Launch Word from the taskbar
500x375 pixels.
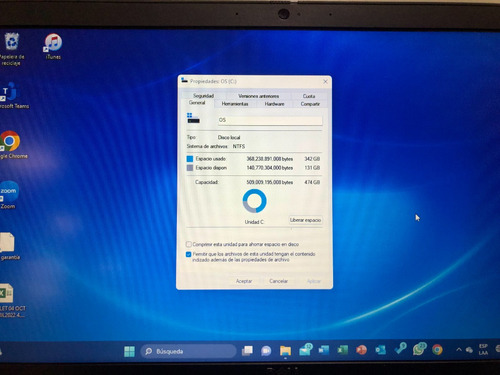pos(324,350)
